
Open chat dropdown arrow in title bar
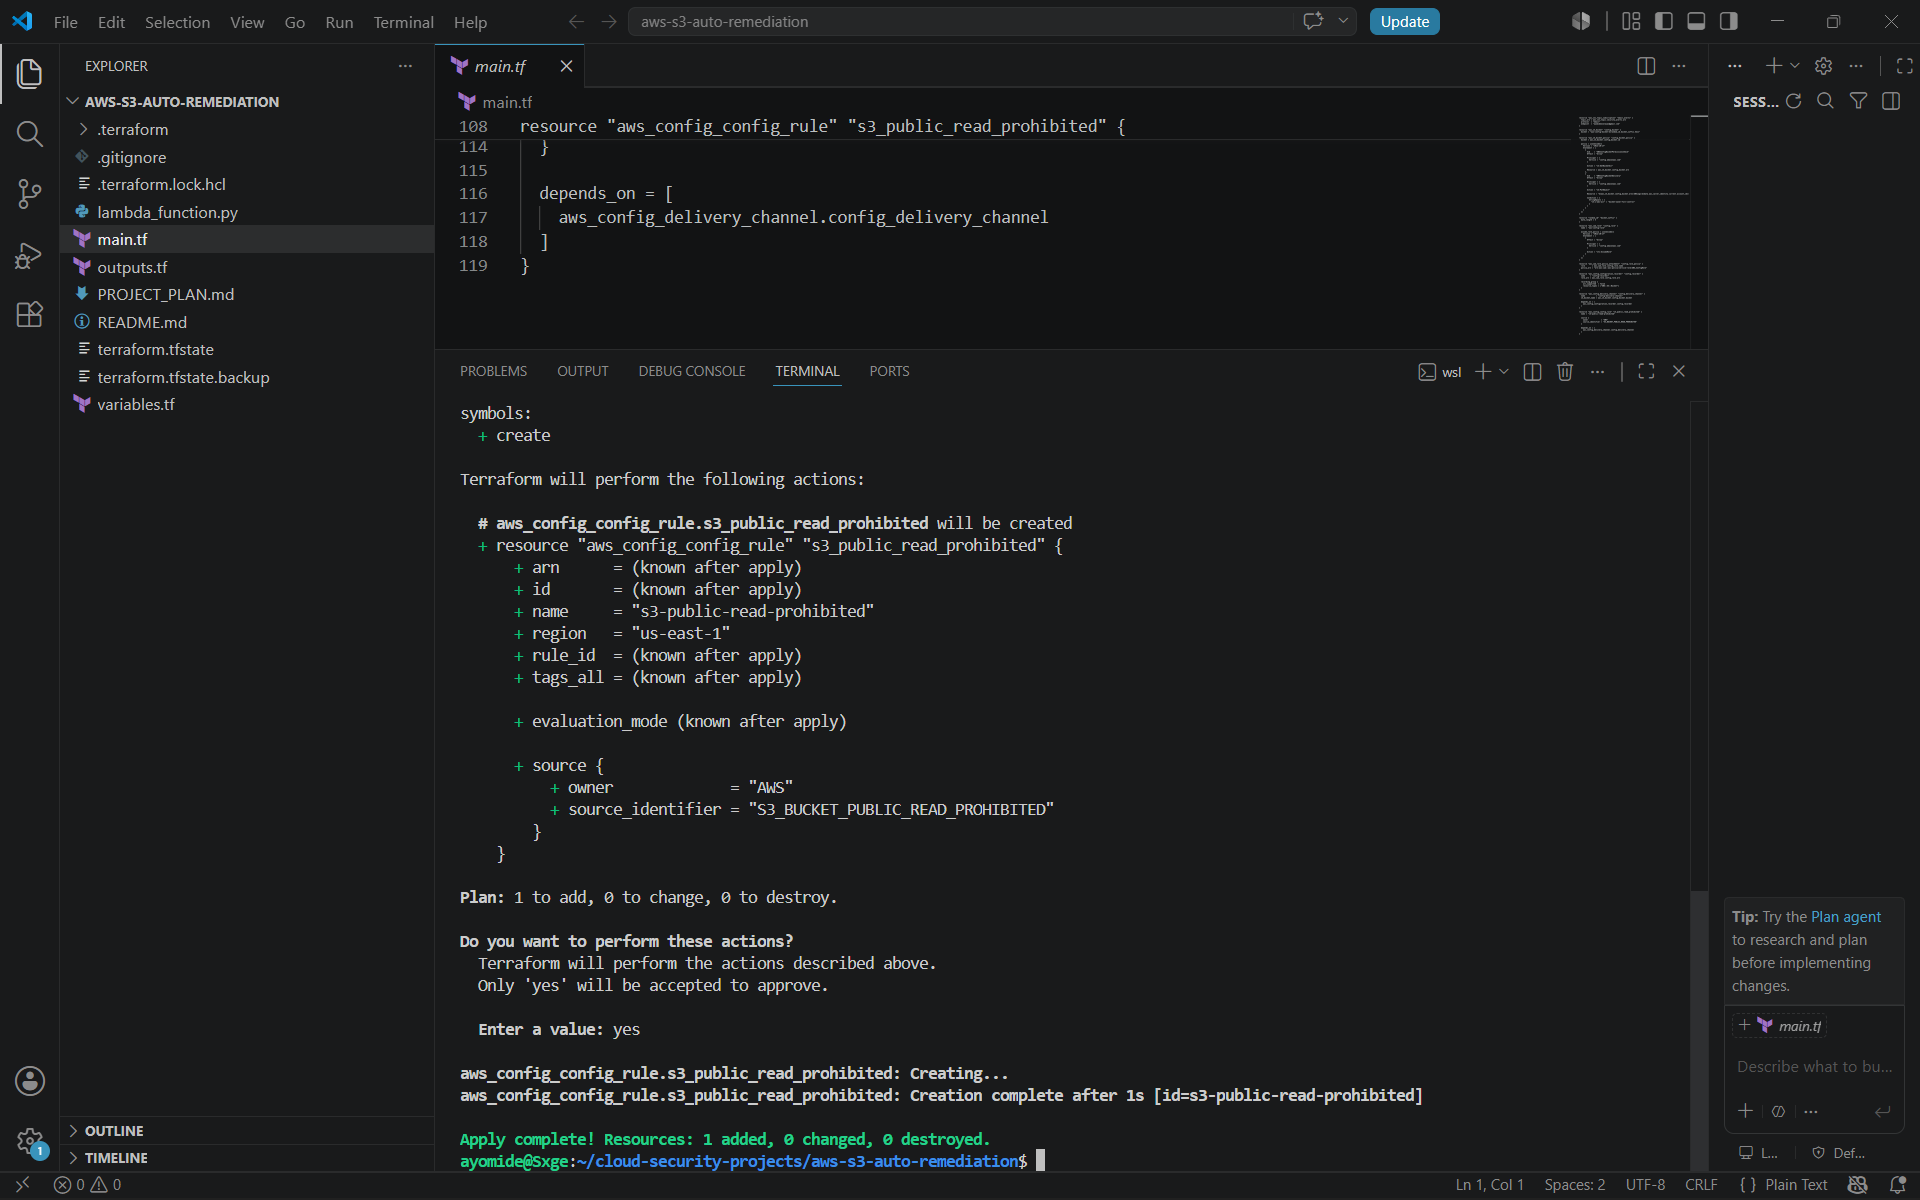tap(1343, 21)
